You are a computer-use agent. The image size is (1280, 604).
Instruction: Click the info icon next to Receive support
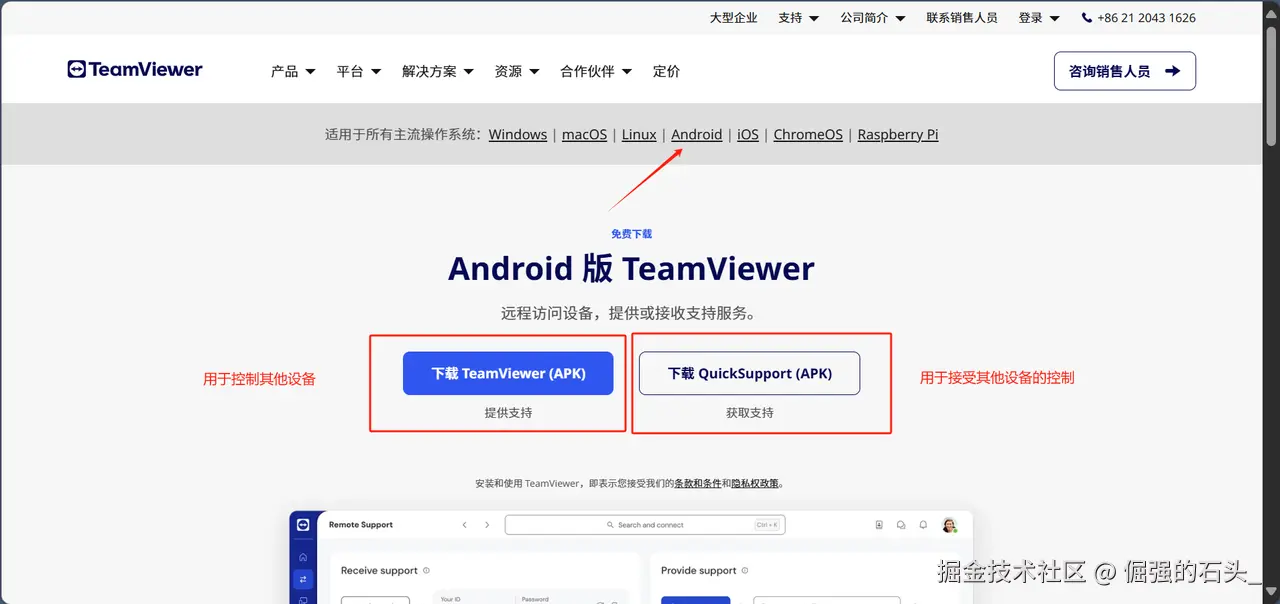point(426,571)
